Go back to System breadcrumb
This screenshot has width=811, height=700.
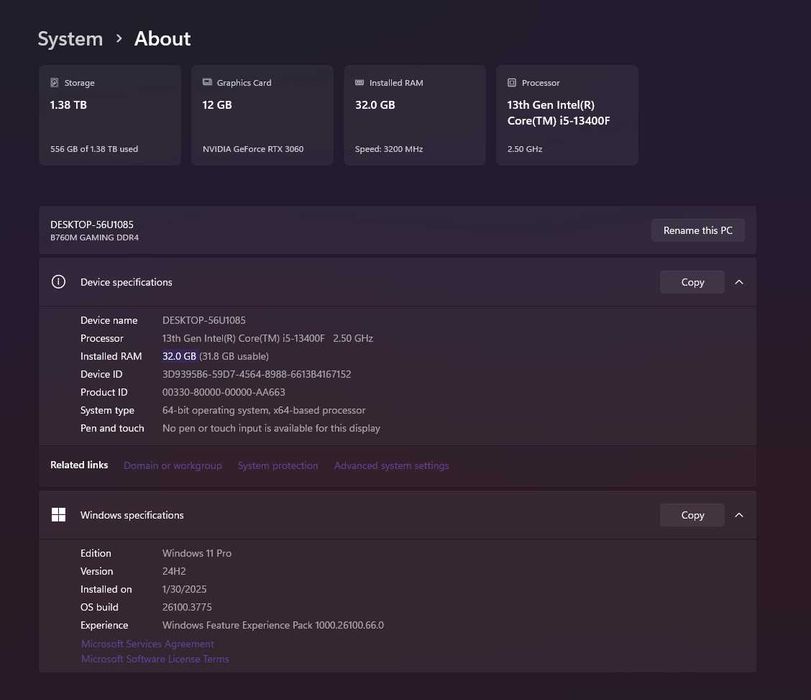70,39
